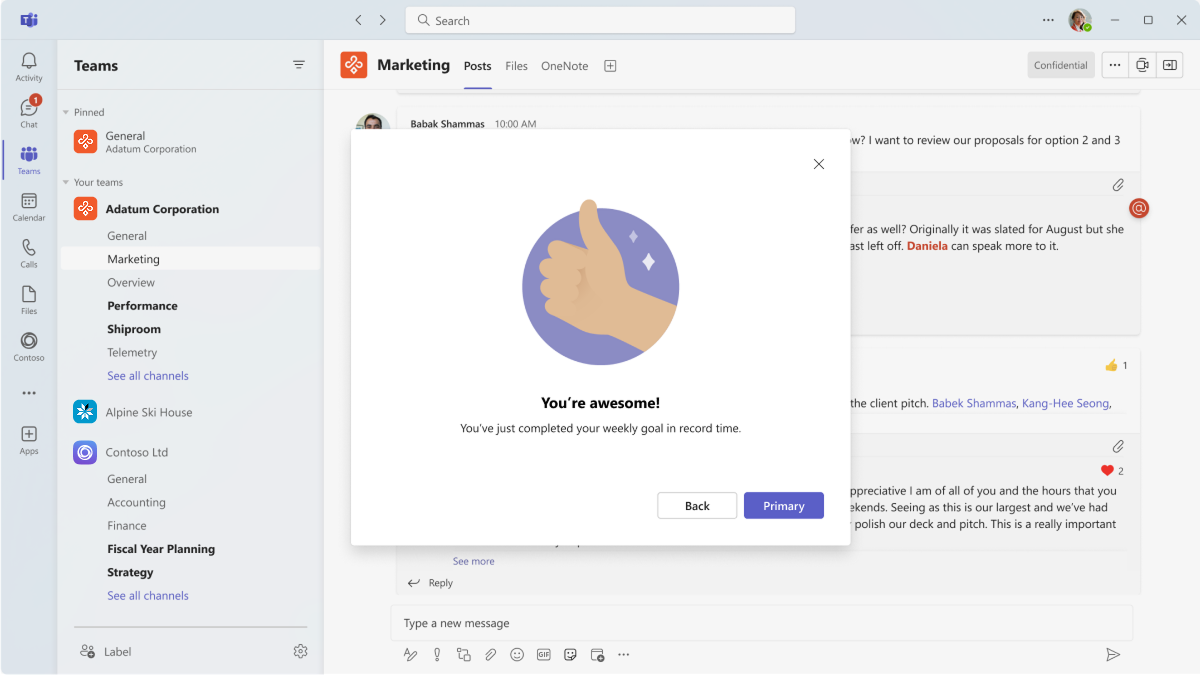This screenshot has width=1200, height=675.
Task: Click the Label join team icon
Action: coord(88,651)
